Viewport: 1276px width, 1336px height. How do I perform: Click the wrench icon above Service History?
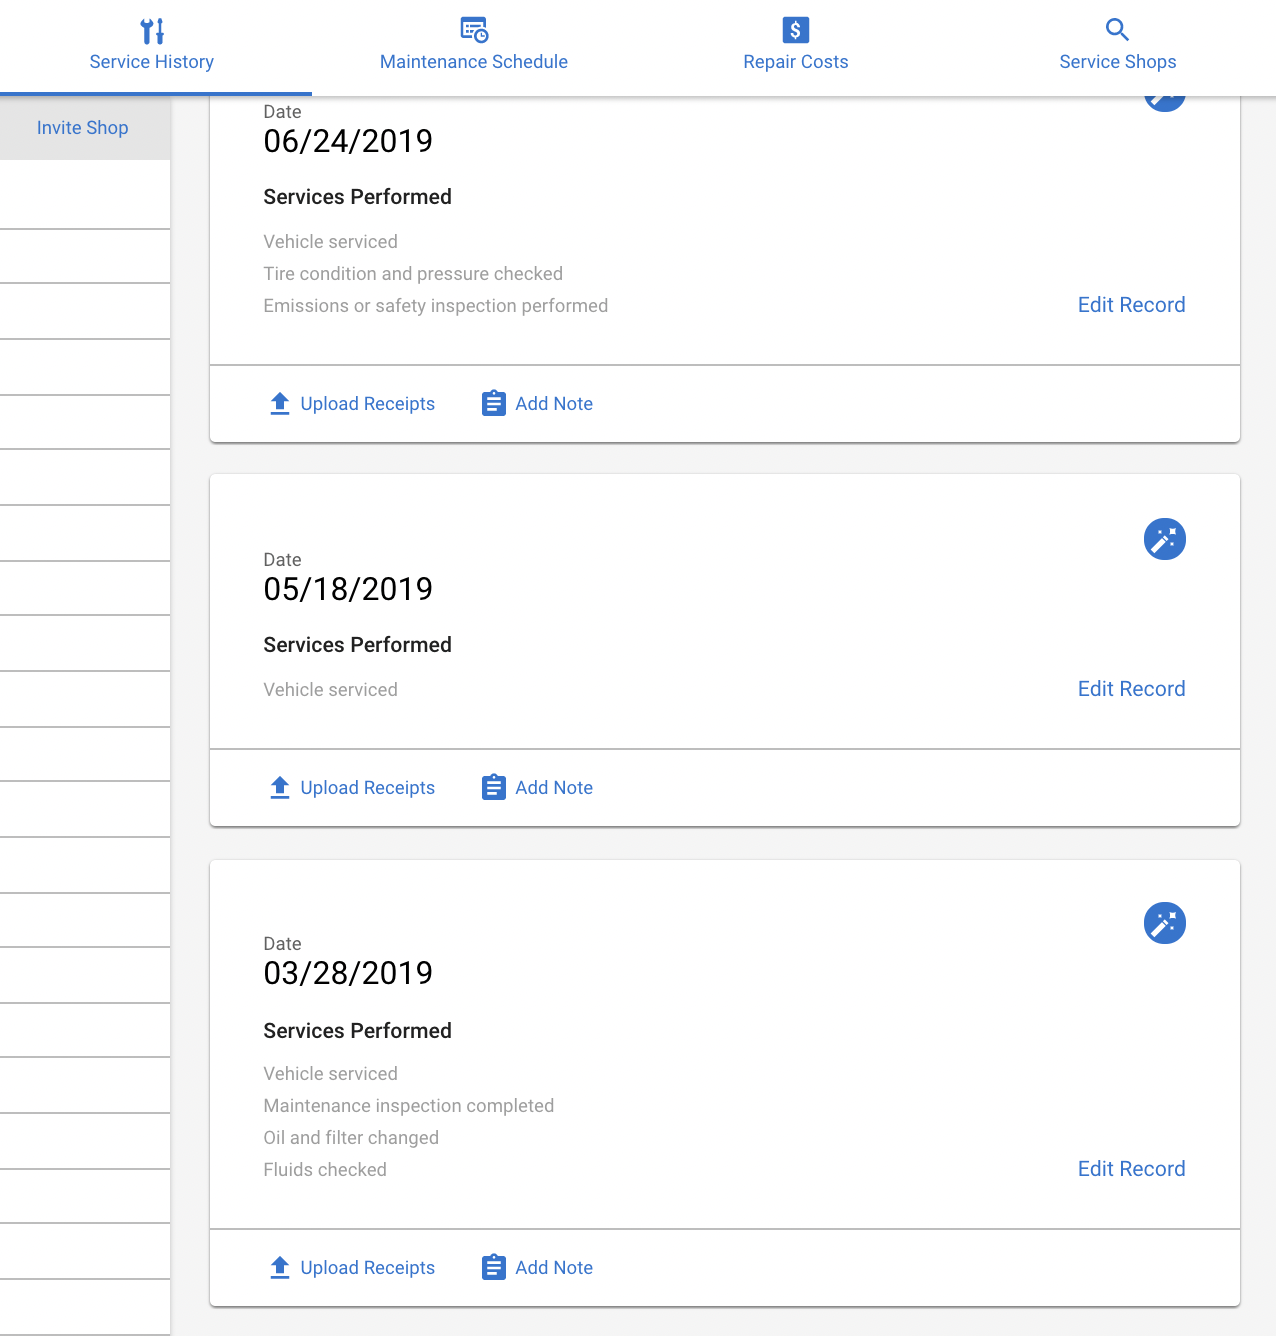[x=152, y=30]
